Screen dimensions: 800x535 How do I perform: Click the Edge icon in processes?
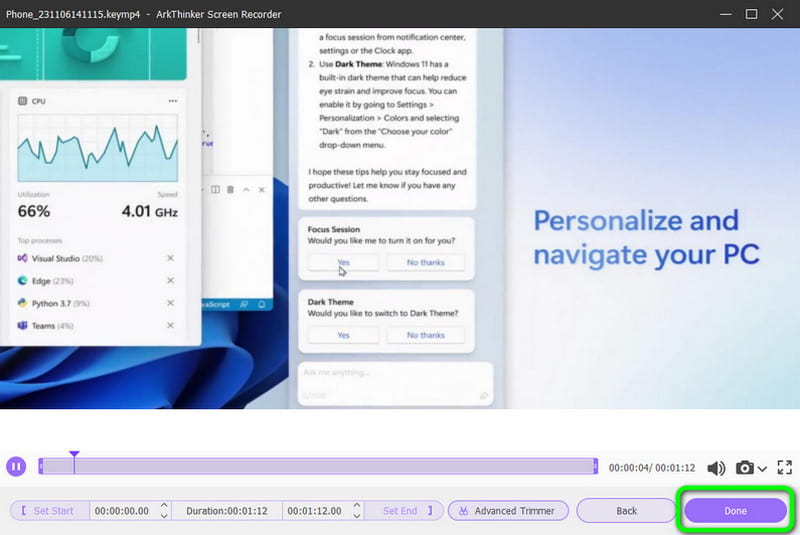pos(22,281)
